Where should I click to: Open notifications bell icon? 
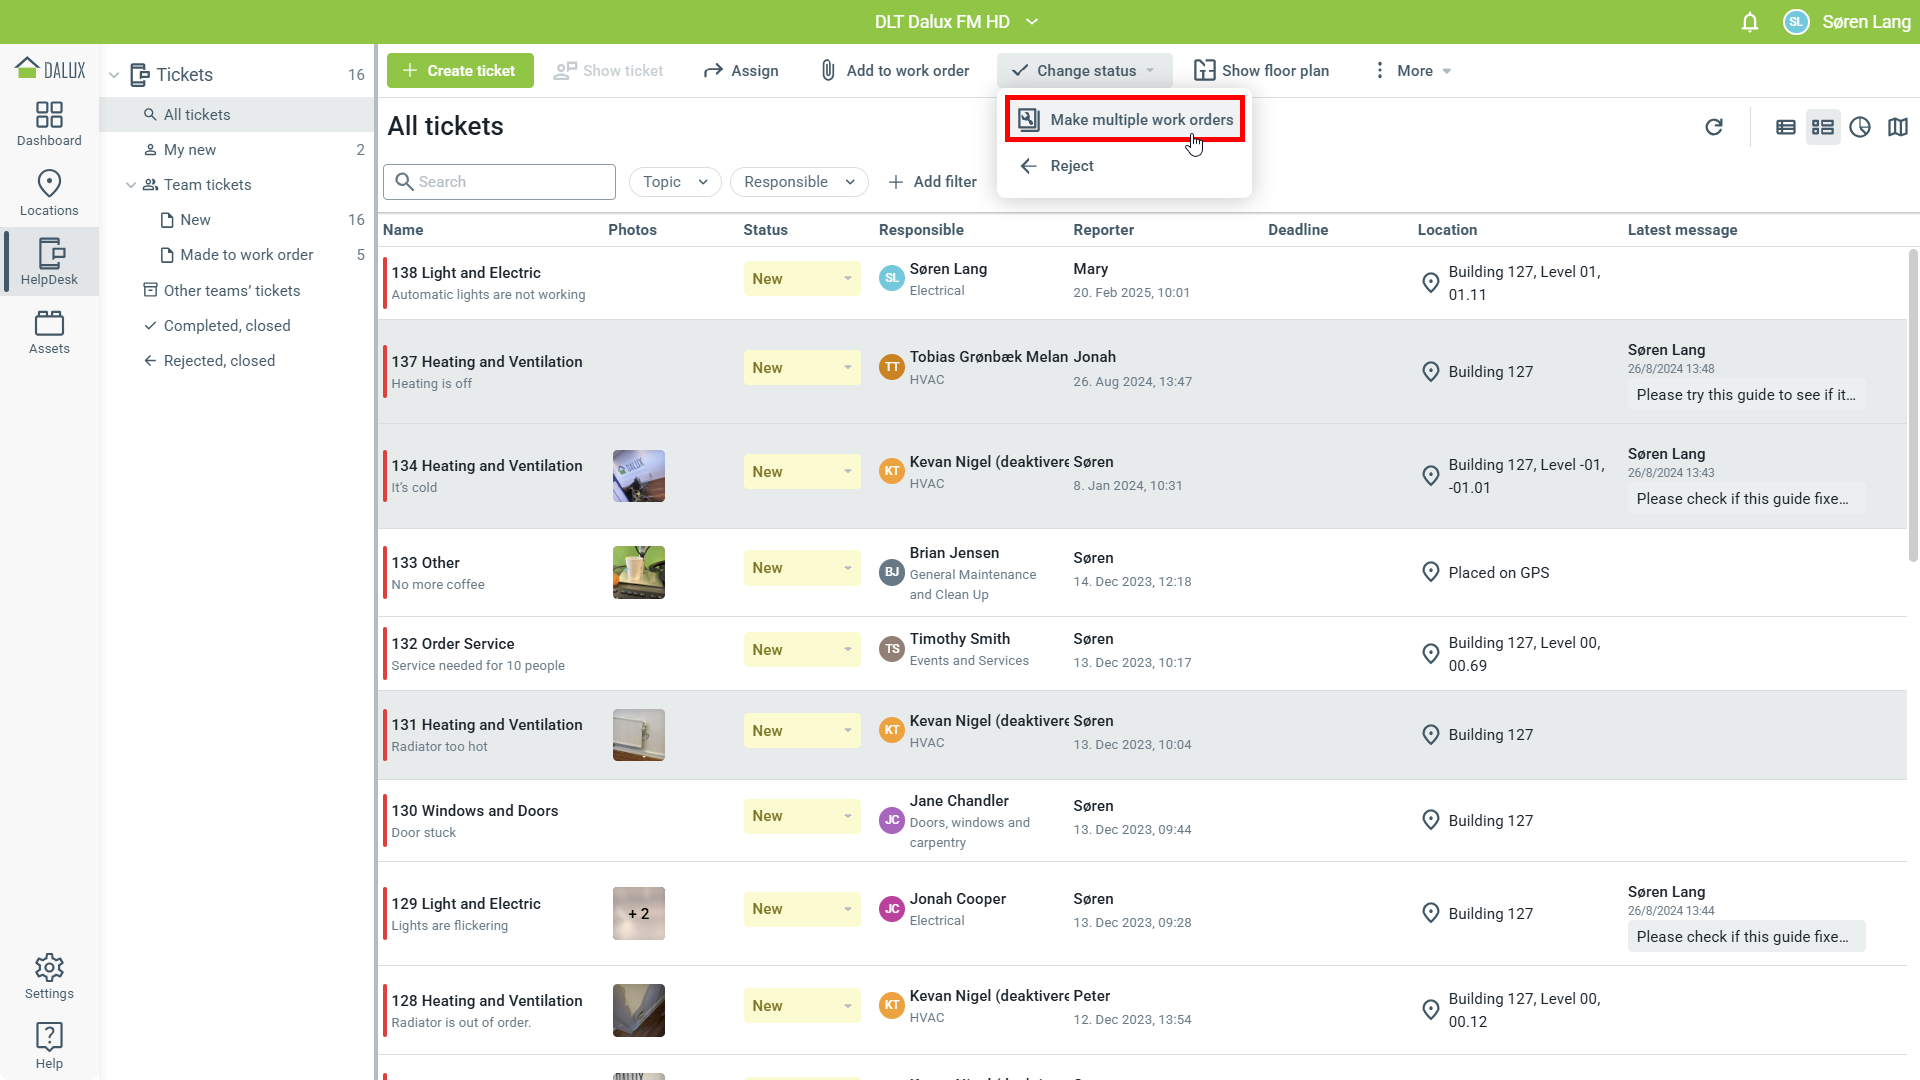click(1749, 22)
